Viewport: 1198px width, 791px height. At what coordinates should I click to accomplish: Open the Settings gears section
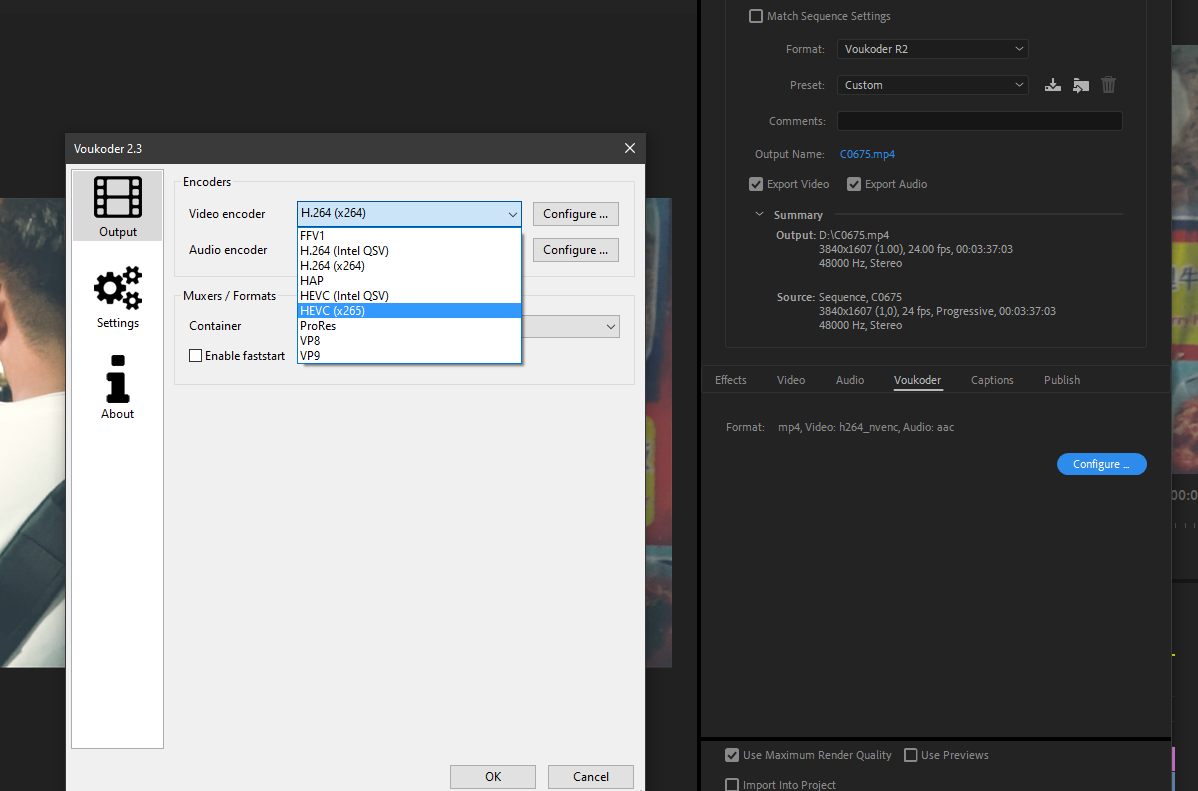pyautogui.click(x=117, y=297)
